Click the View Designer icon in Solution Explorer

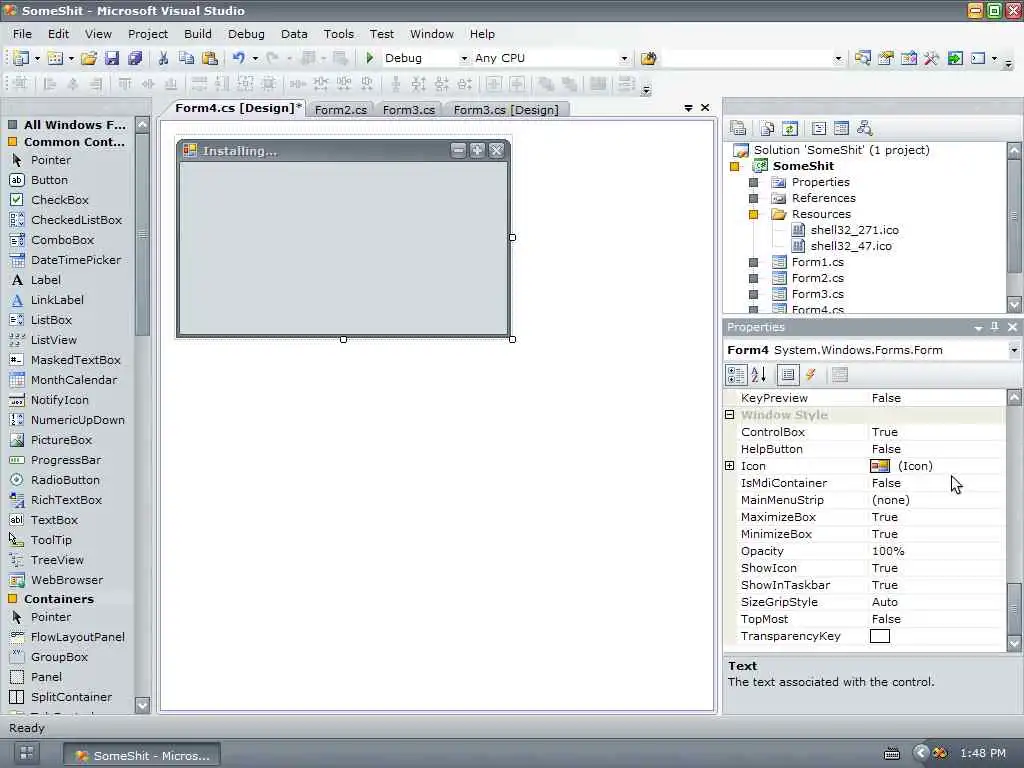(x=842, y=128)
